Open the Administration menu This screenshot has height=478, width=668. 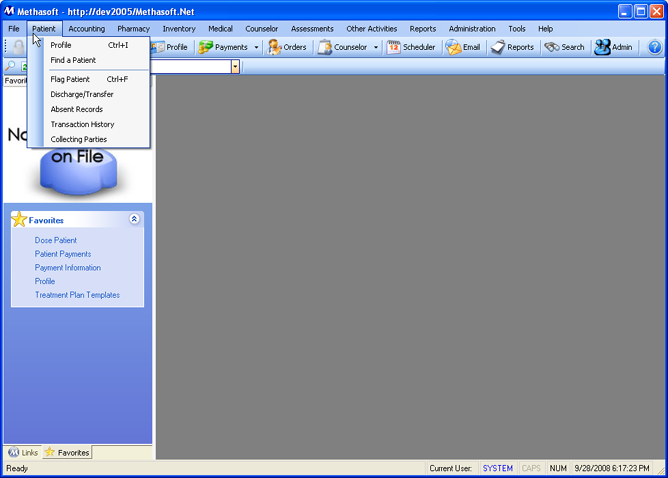472,29
